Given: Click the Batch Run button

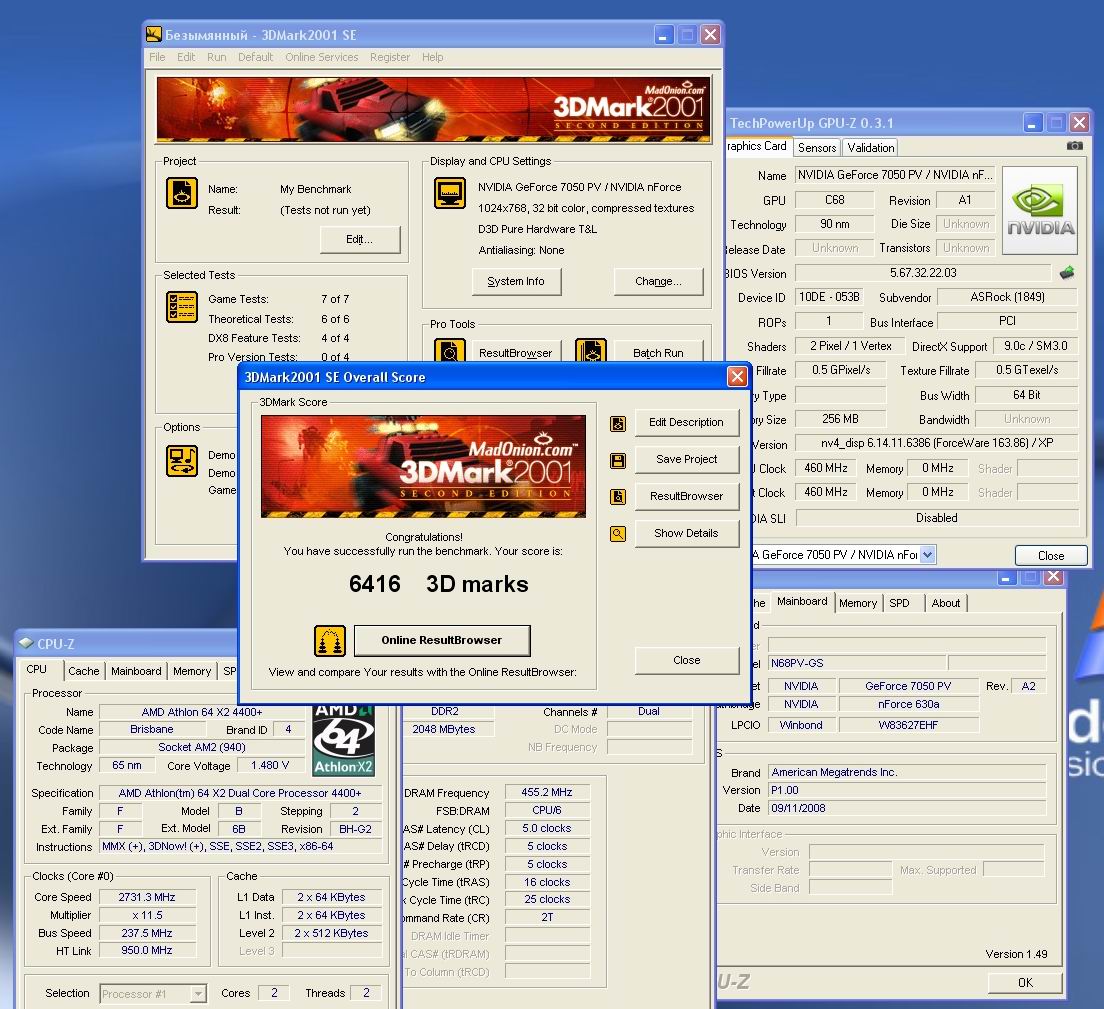Looking at the screenshot, I should click(658, 353).
